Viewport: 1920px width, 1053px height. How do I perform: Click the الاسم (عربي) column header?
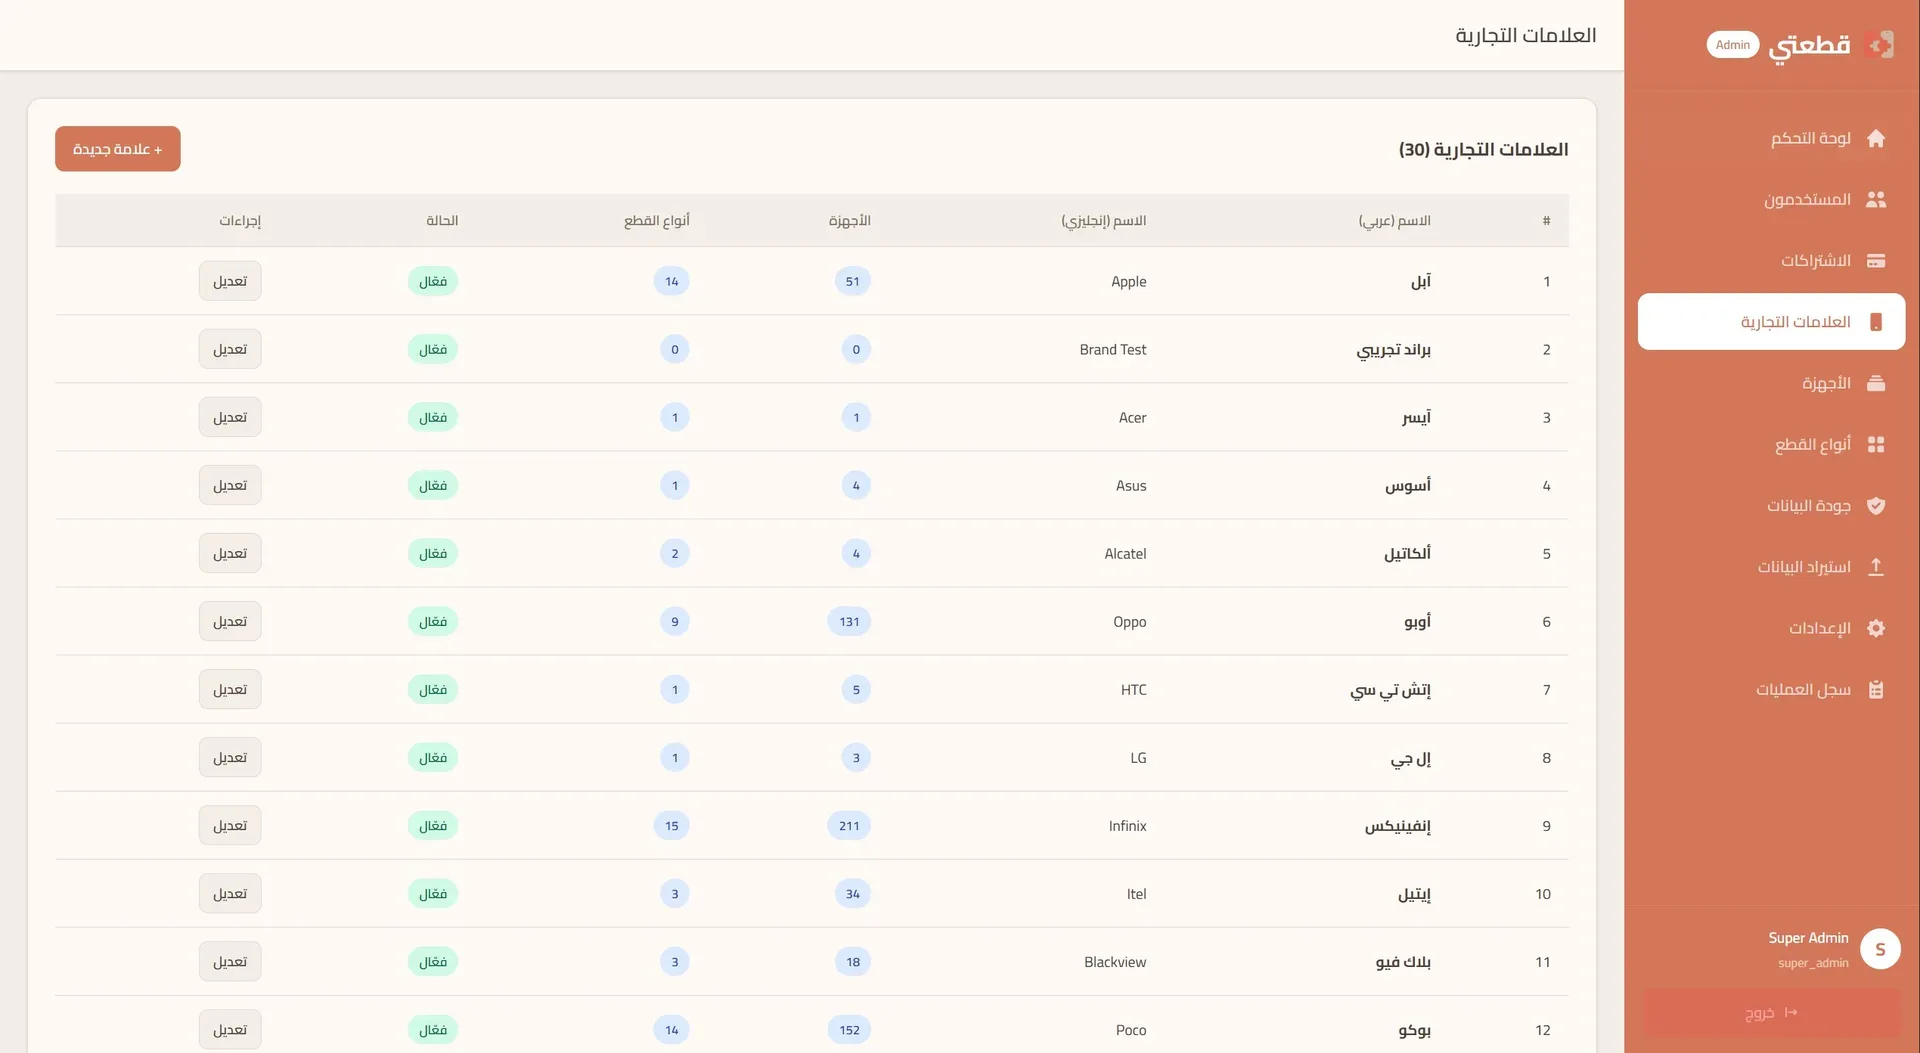(x=1394, y=220)
